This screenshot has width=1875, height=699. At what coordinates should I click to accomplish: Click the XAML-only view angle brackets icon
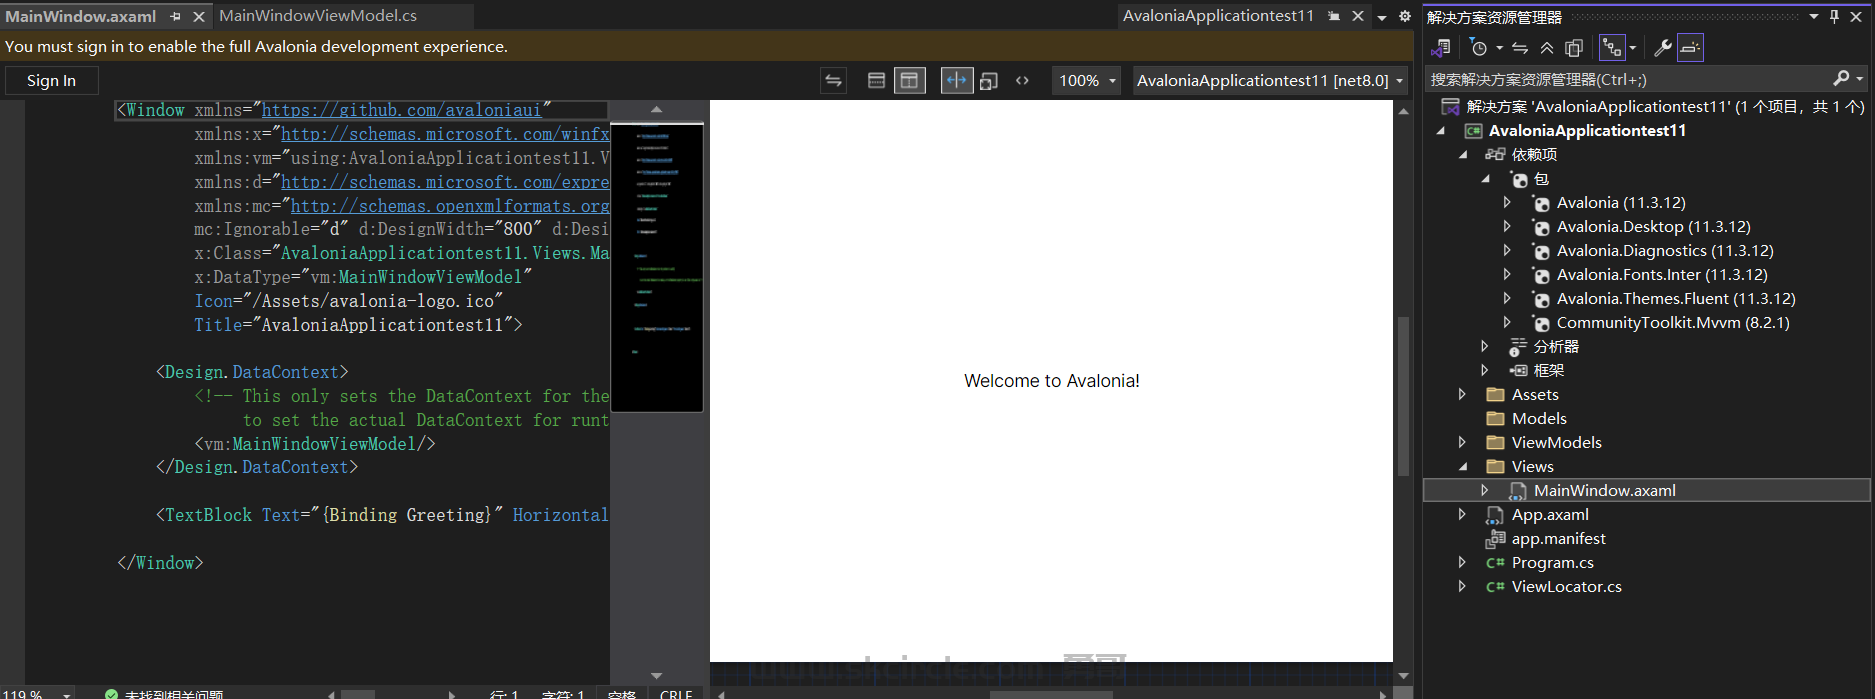(x=1022, y=81)
